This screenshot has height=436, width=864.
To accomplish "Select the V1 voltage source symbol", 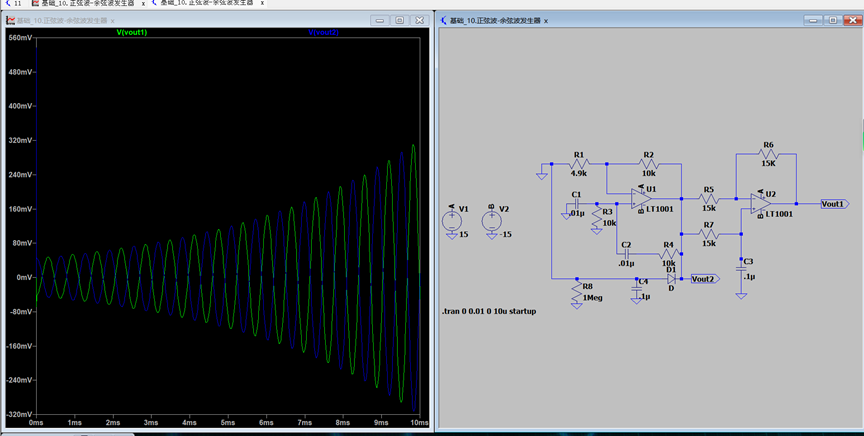I will pos(451,221).
